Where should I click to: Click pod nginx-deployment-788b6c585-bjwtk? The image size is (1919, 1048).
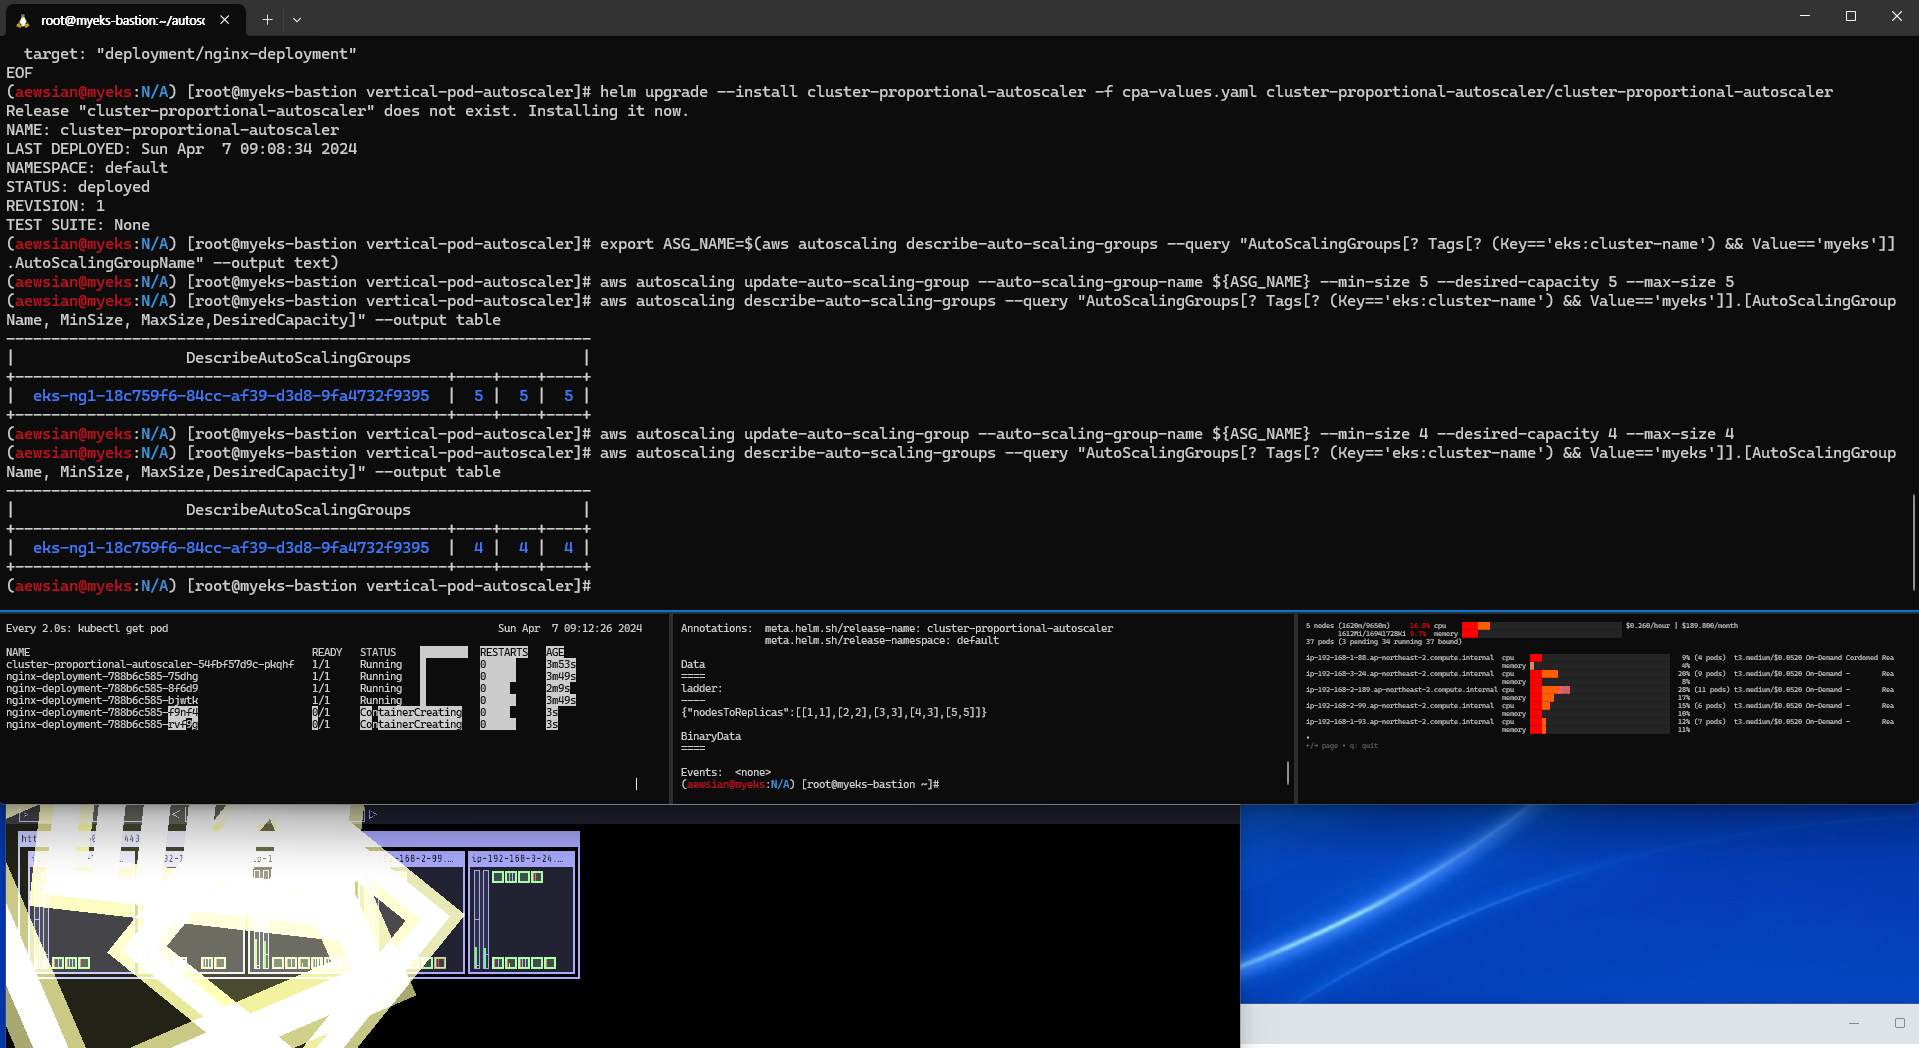[102, 700]
